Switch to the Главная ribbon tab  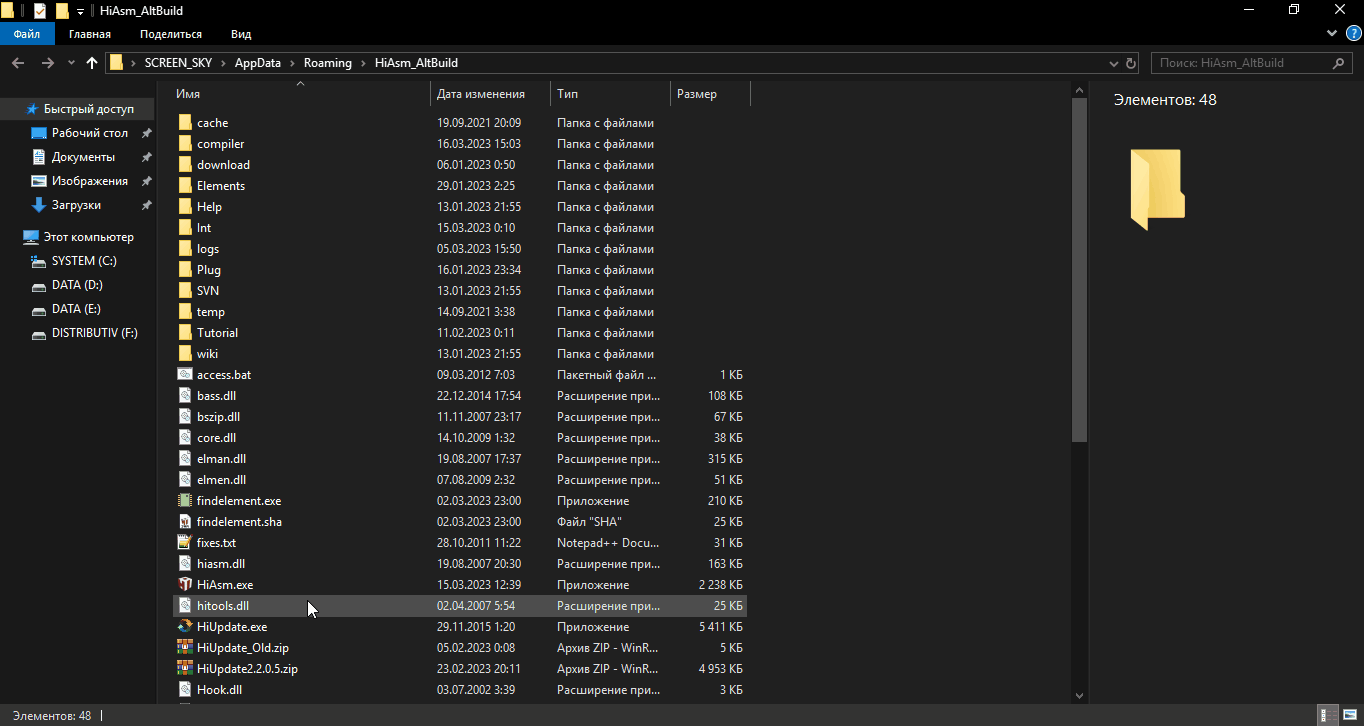pyautogui.click(x=90, y=33)
